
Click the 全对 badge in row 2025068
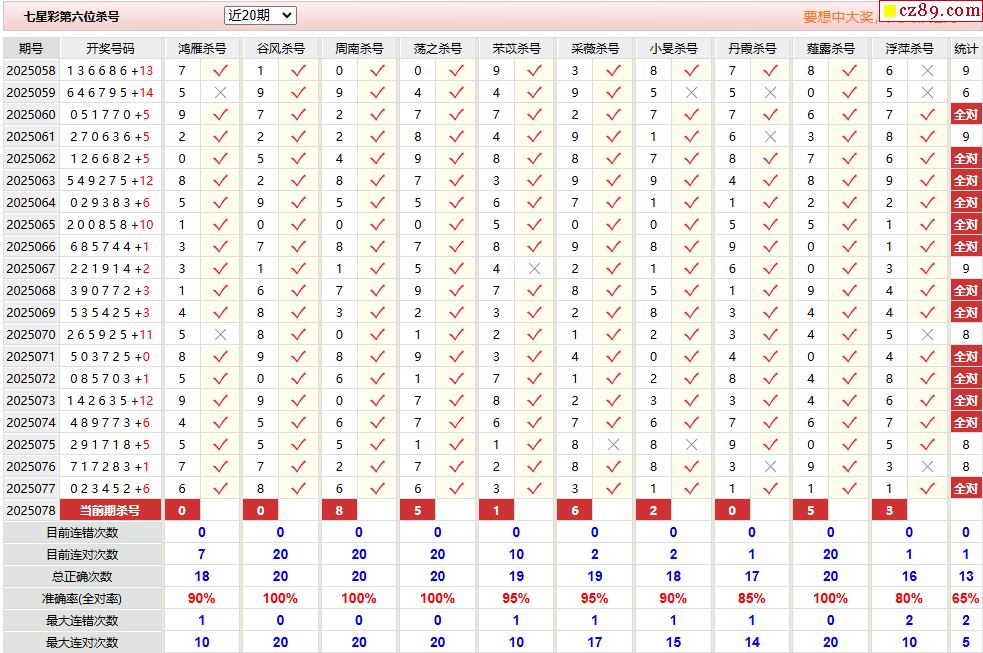(965, 291)
